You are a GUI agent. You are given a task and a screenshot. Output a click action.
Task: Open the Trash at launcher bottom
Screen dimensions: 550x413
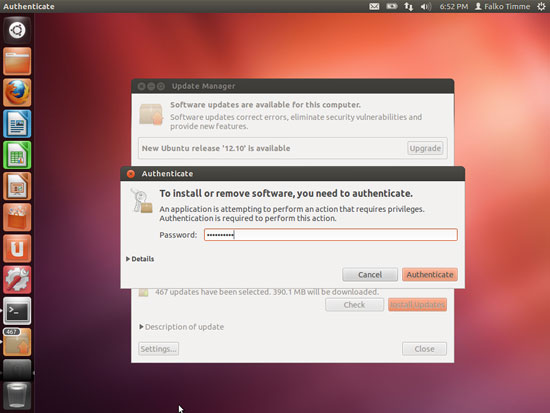tap(17, 396)
